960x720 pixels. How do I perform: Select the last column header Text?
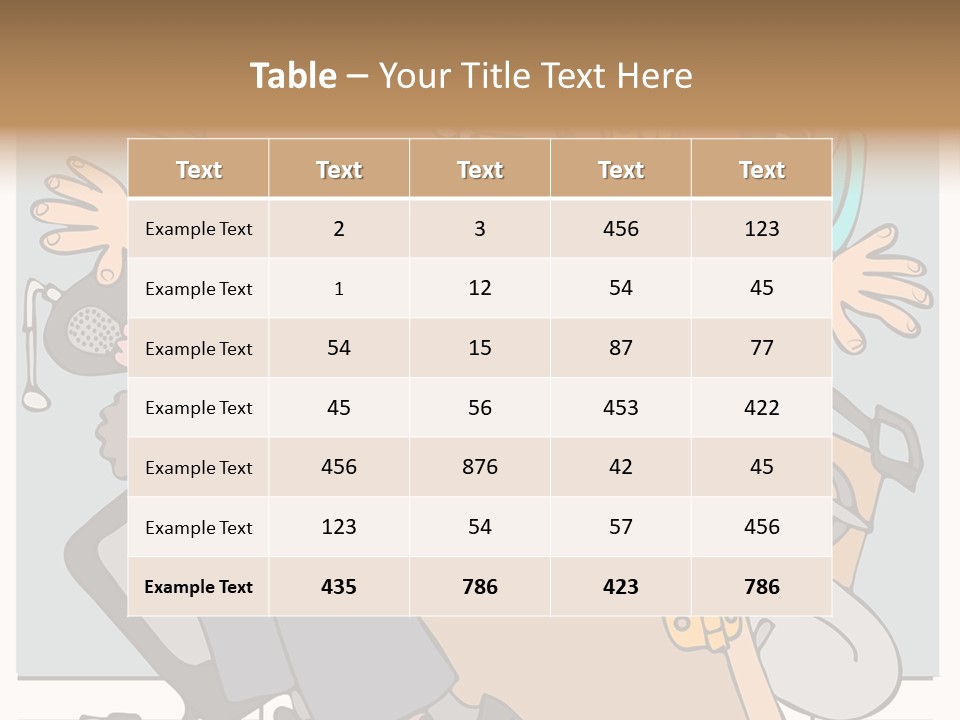(x=761, y=169)
